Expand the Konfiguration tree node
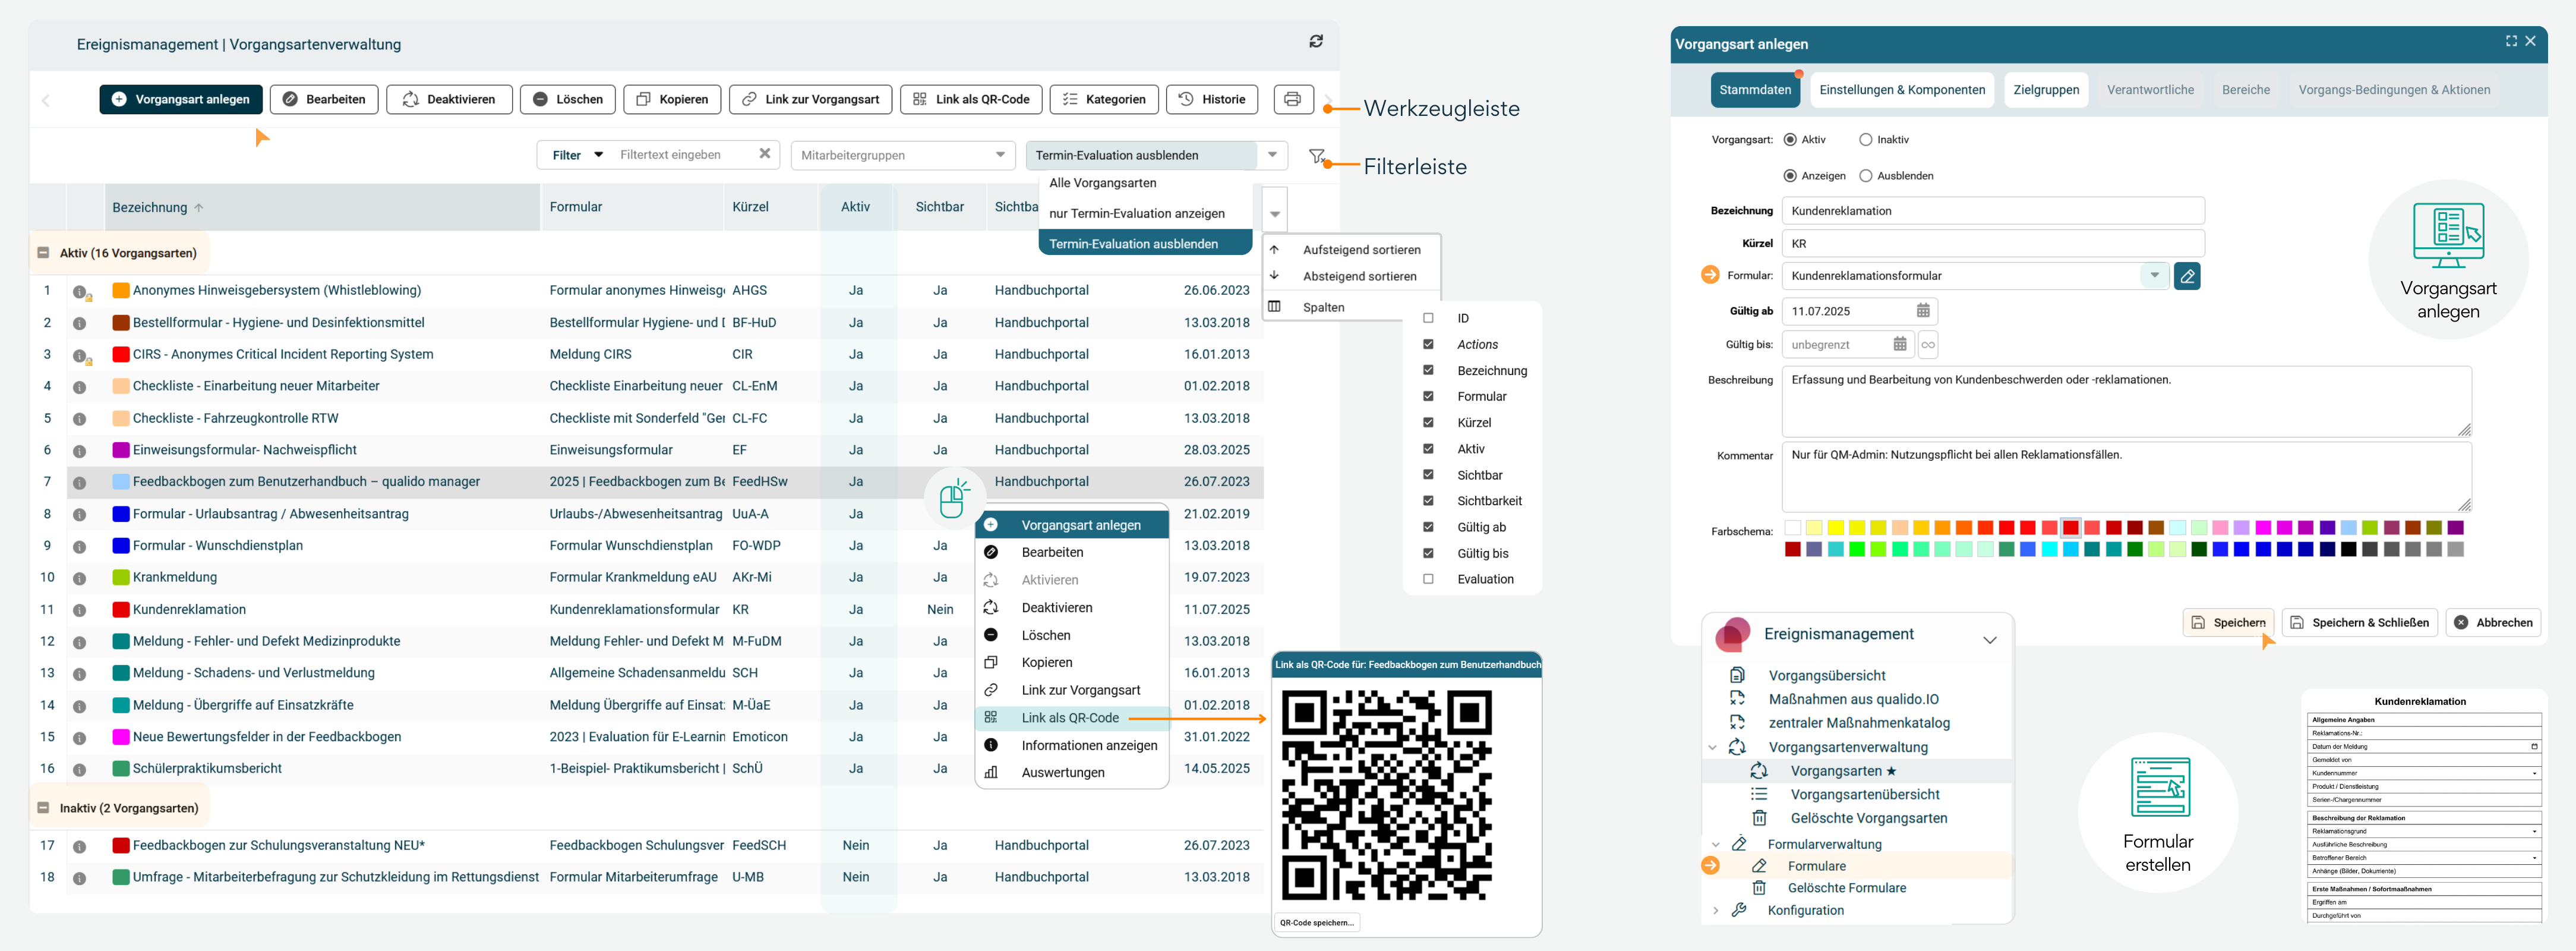The width and height of the screenshot is (2576, 951). click(x=1715, y=911)
